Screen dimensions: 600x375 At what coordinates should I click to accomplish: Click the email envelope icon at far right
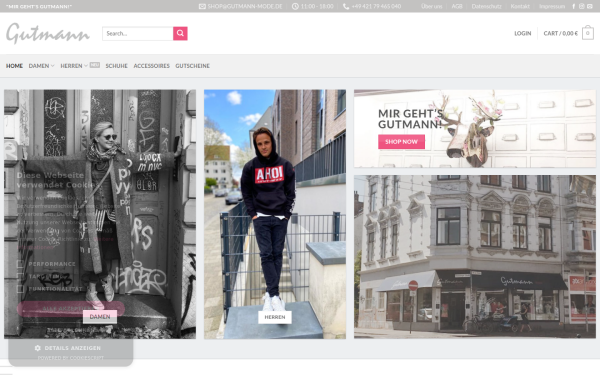coord(590,6)
